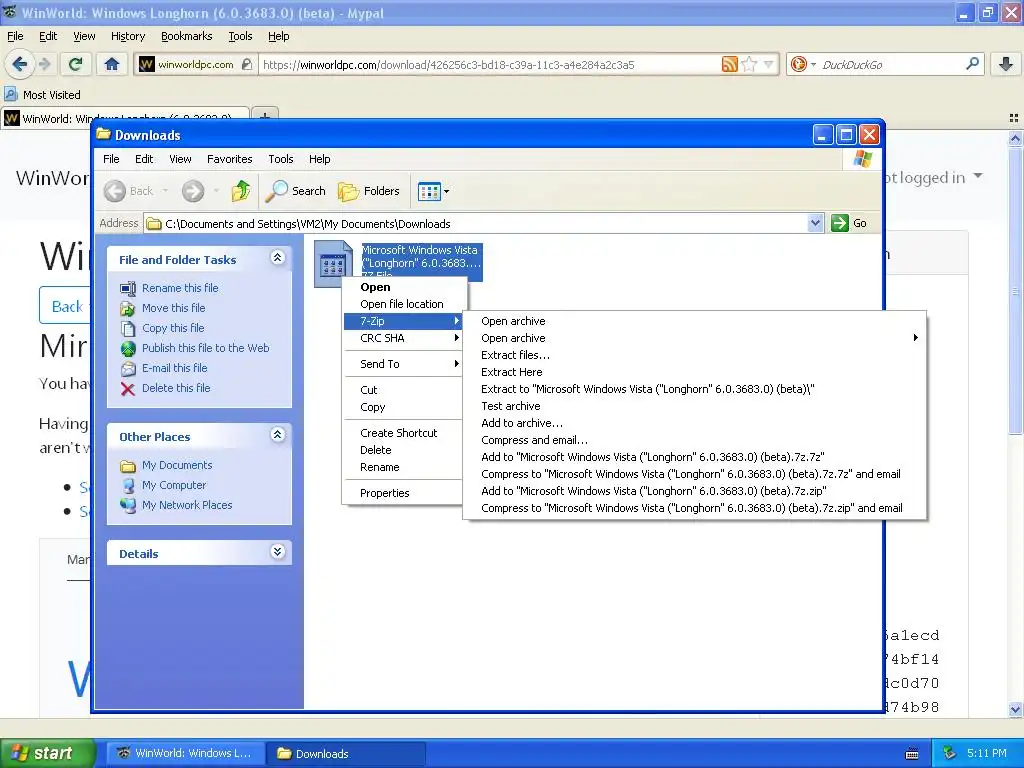The height and width of the screenshot is (768, 1024).
Task: Click Delete this file task
Action: click(176, 388)
